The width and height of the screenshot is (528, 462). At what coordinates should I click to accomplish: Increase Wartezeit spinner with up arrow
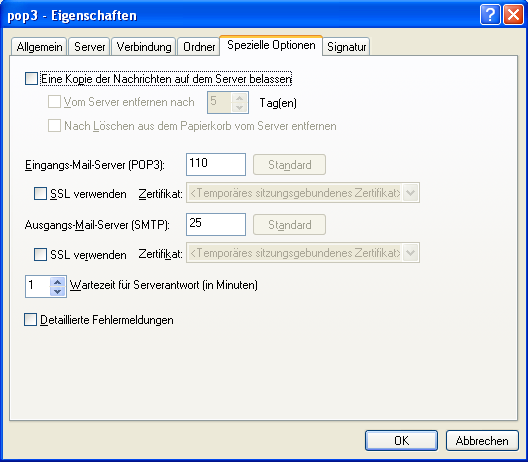(x=58, y=282)
